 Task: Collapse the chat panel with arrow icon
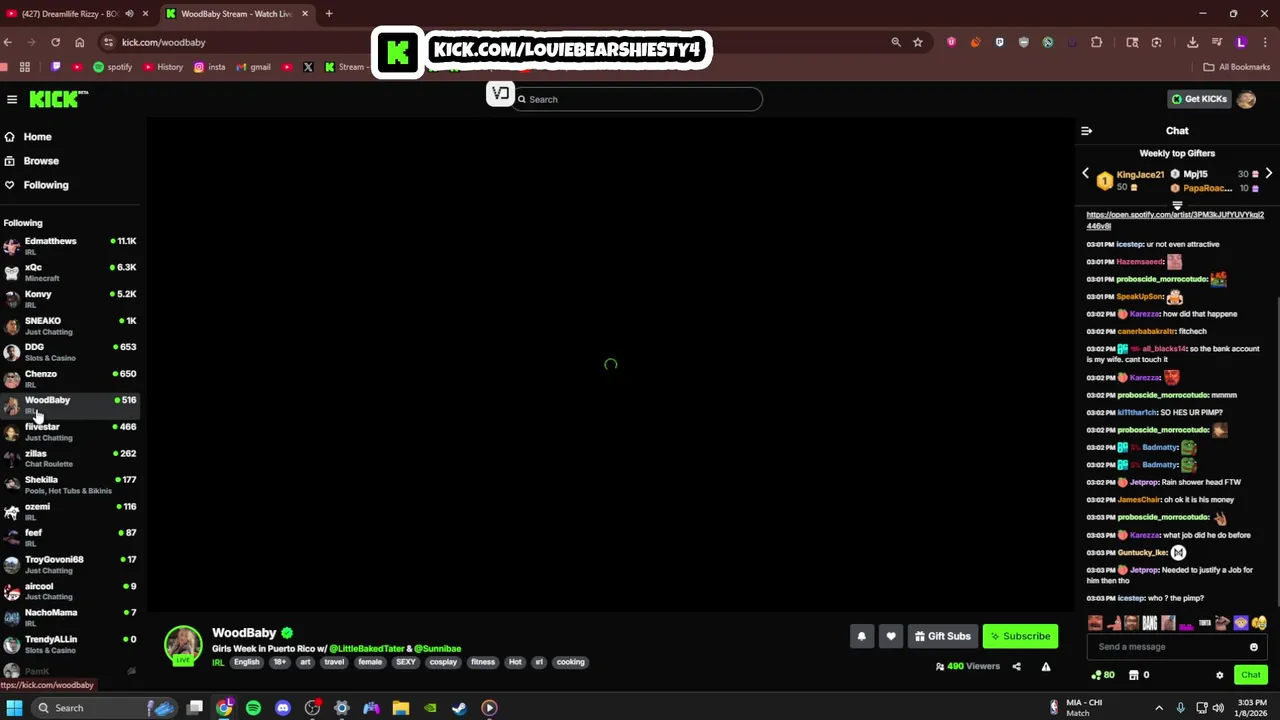pos(1086,131)
